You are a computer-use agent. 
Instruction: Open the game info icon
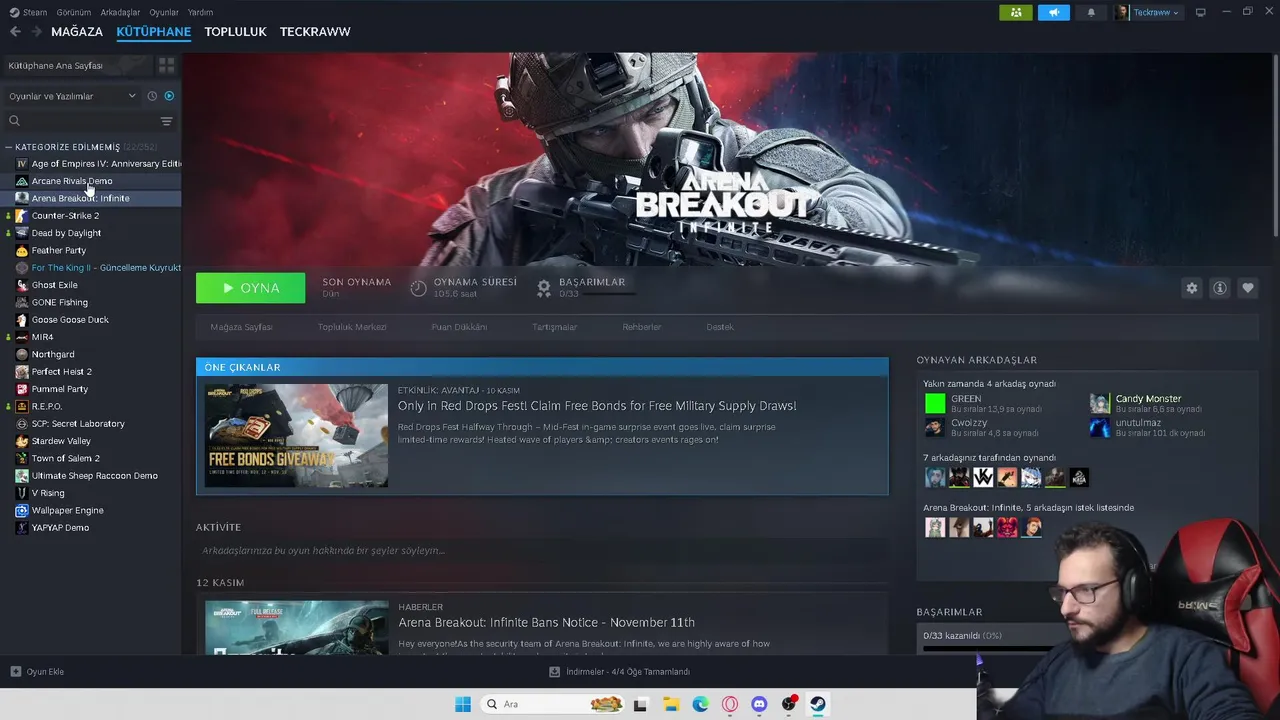pyautogui.click(x=1219, y=288)
